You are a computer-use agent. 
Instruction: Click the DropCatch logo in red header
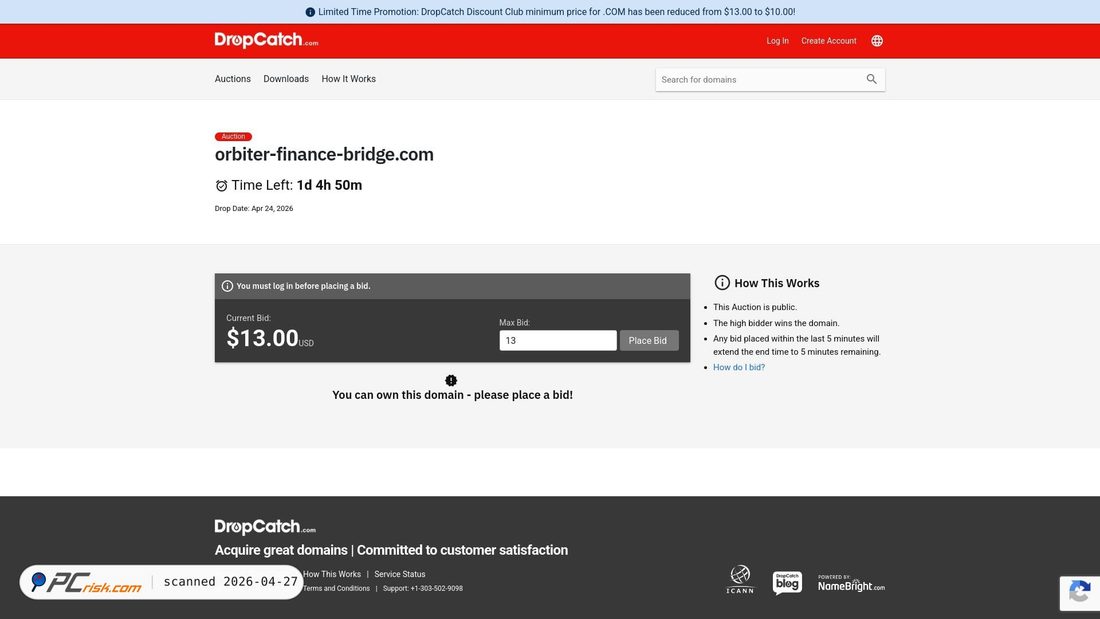(266, 40)
